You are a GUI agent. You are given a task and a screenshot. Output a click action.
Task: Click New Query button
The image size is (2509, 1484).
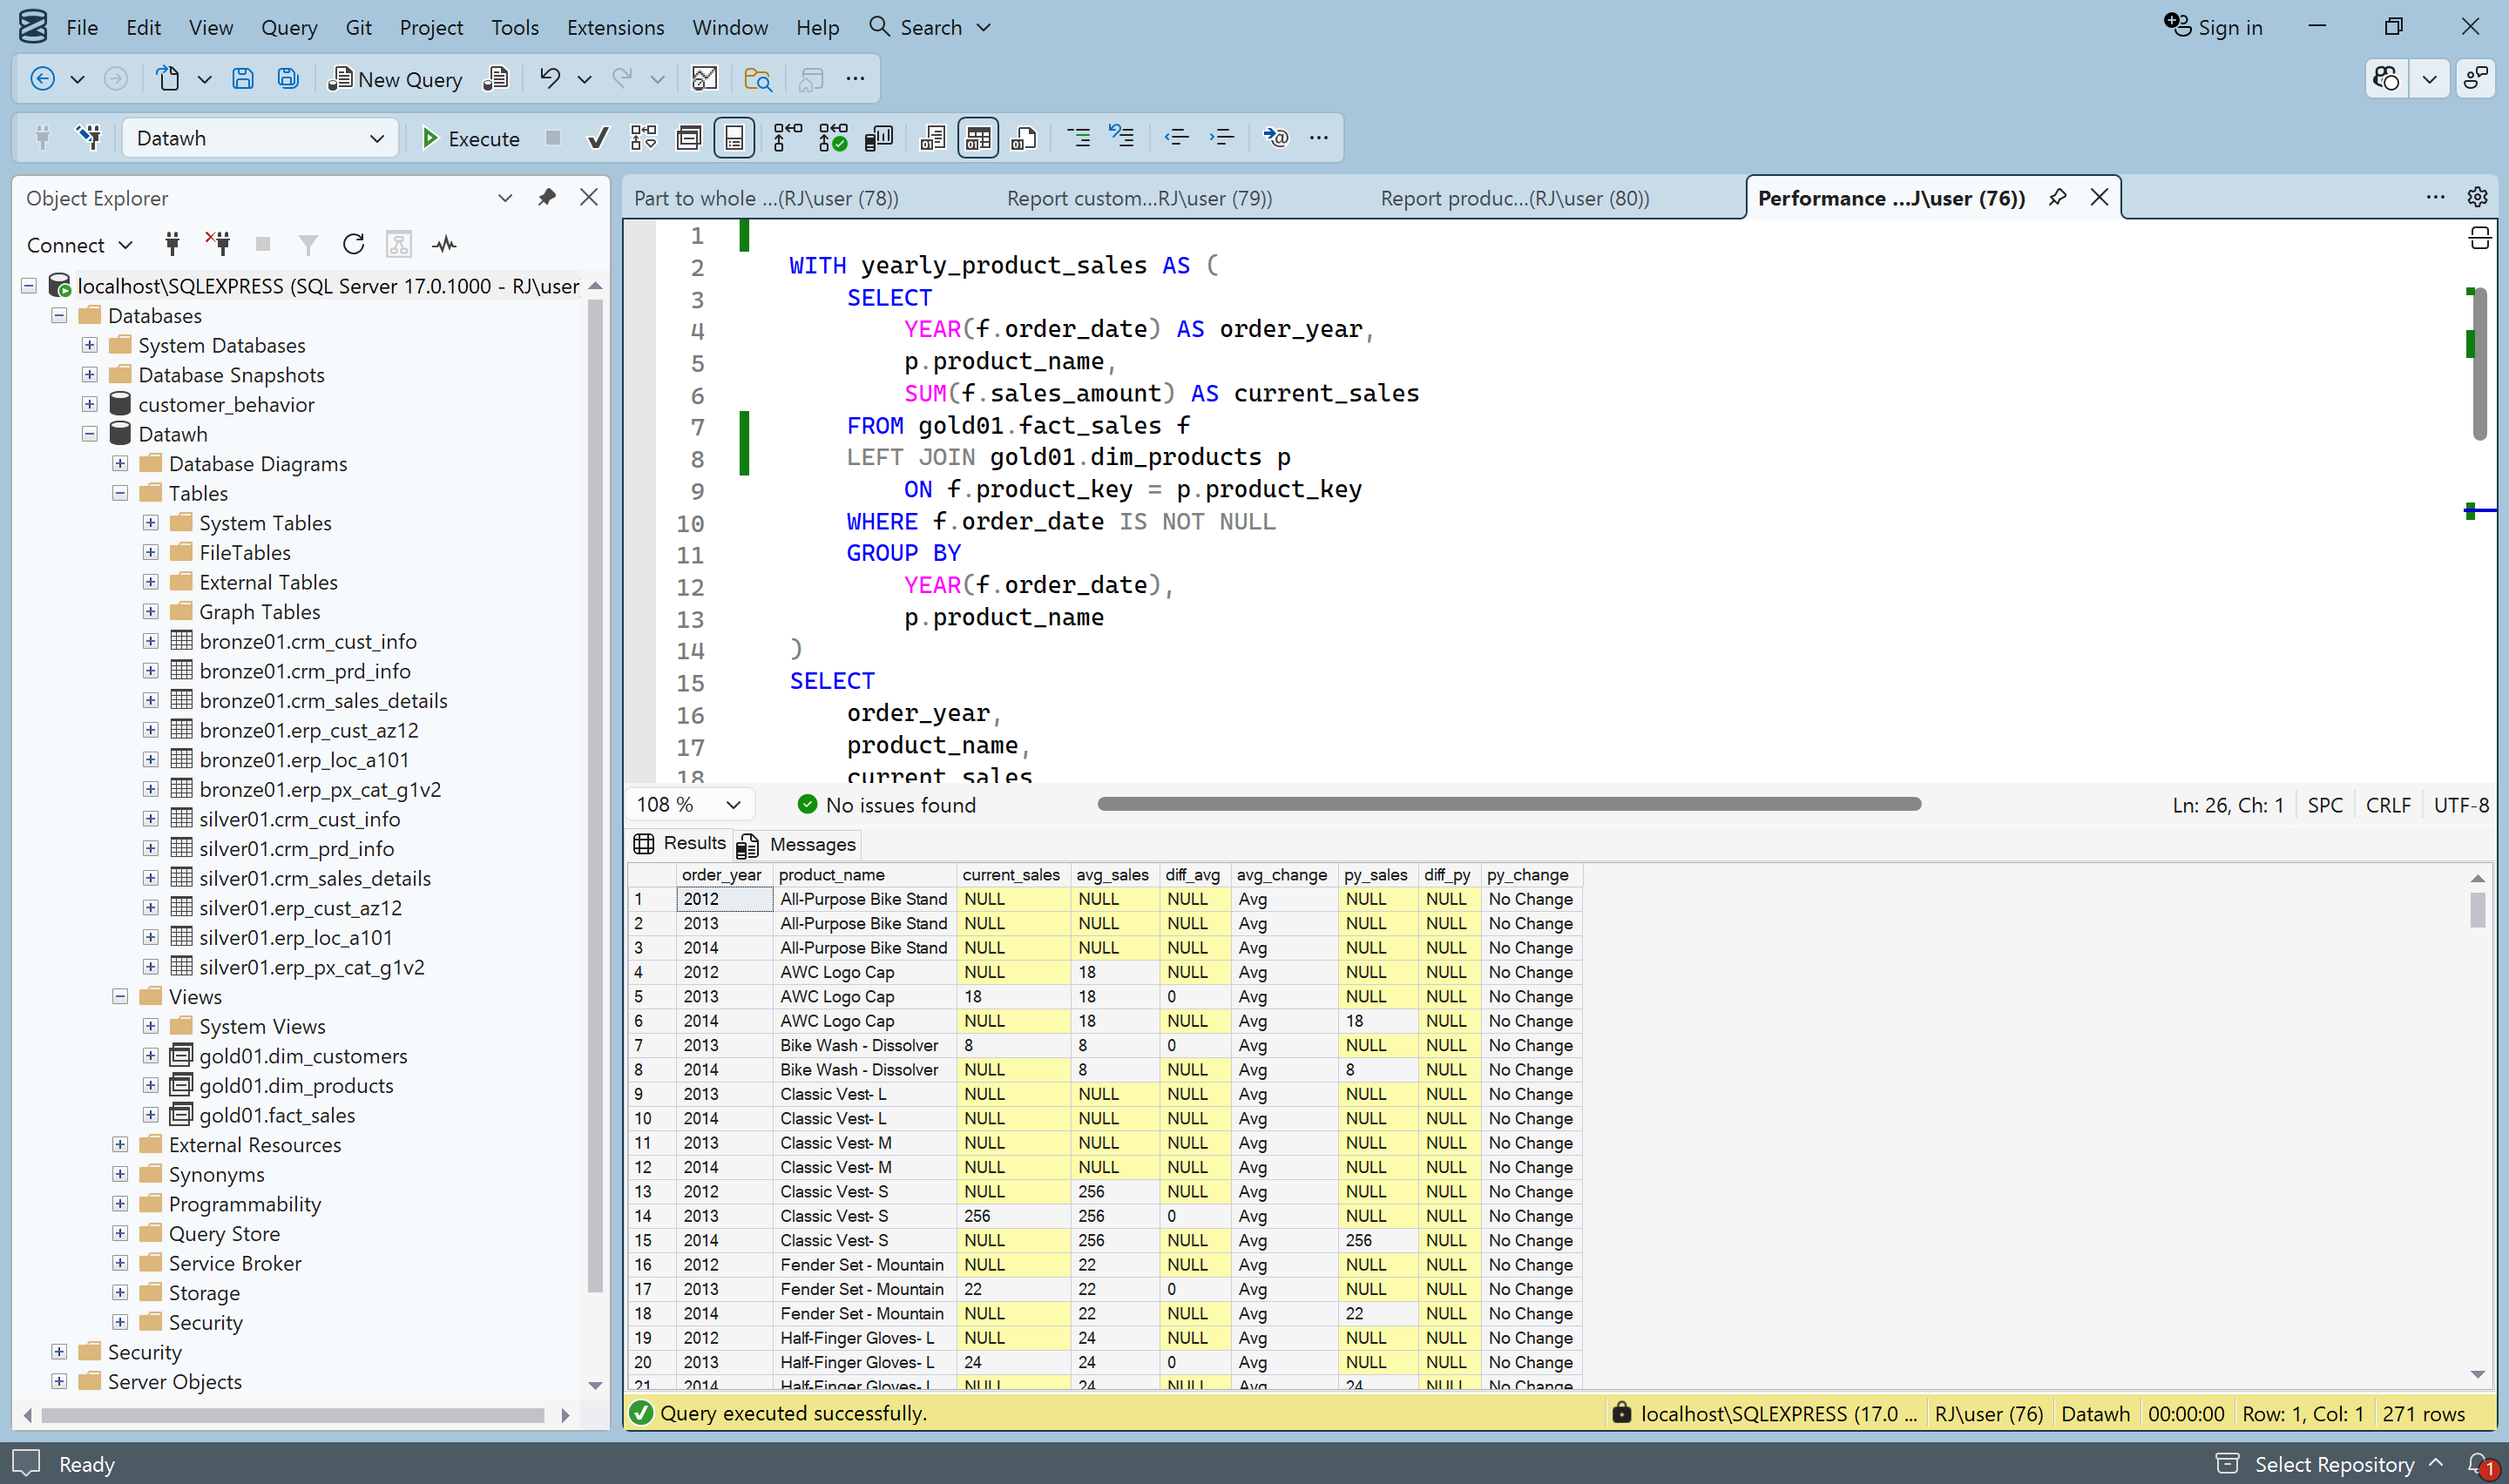(396, 79)
